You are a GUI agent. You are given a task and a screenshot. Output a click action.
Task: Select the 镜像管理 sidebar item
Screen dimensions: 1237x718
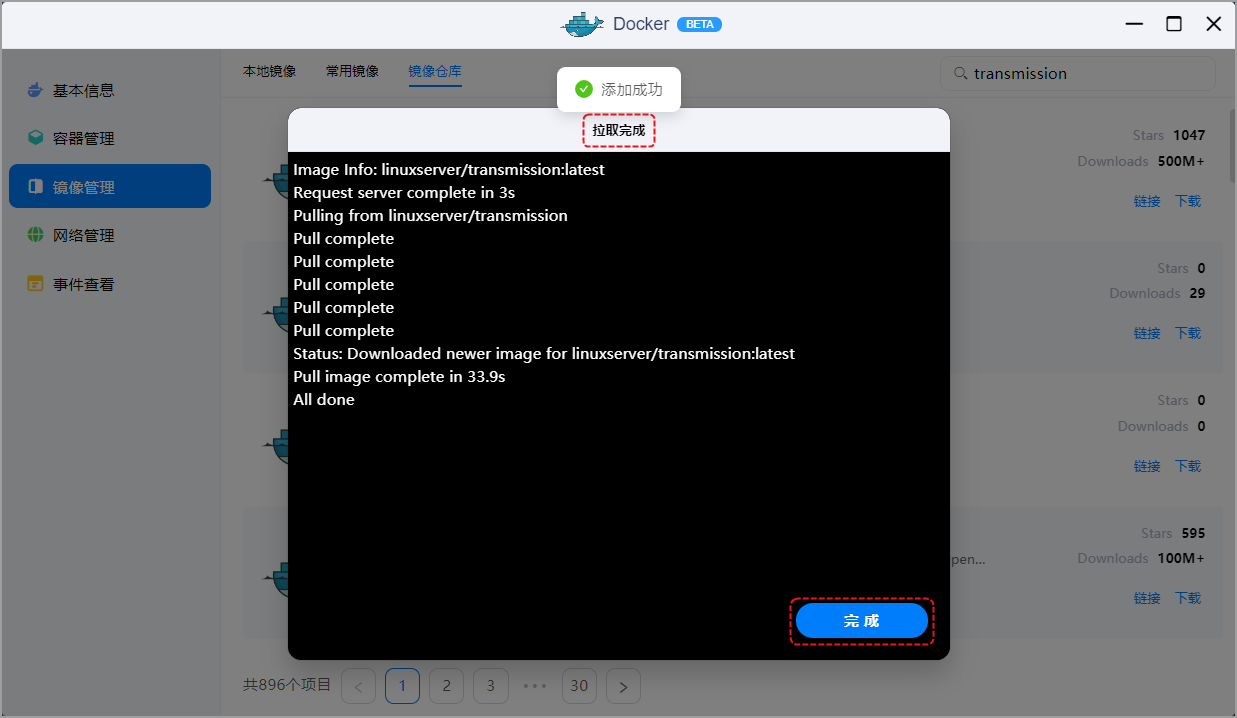click(84, 186)
